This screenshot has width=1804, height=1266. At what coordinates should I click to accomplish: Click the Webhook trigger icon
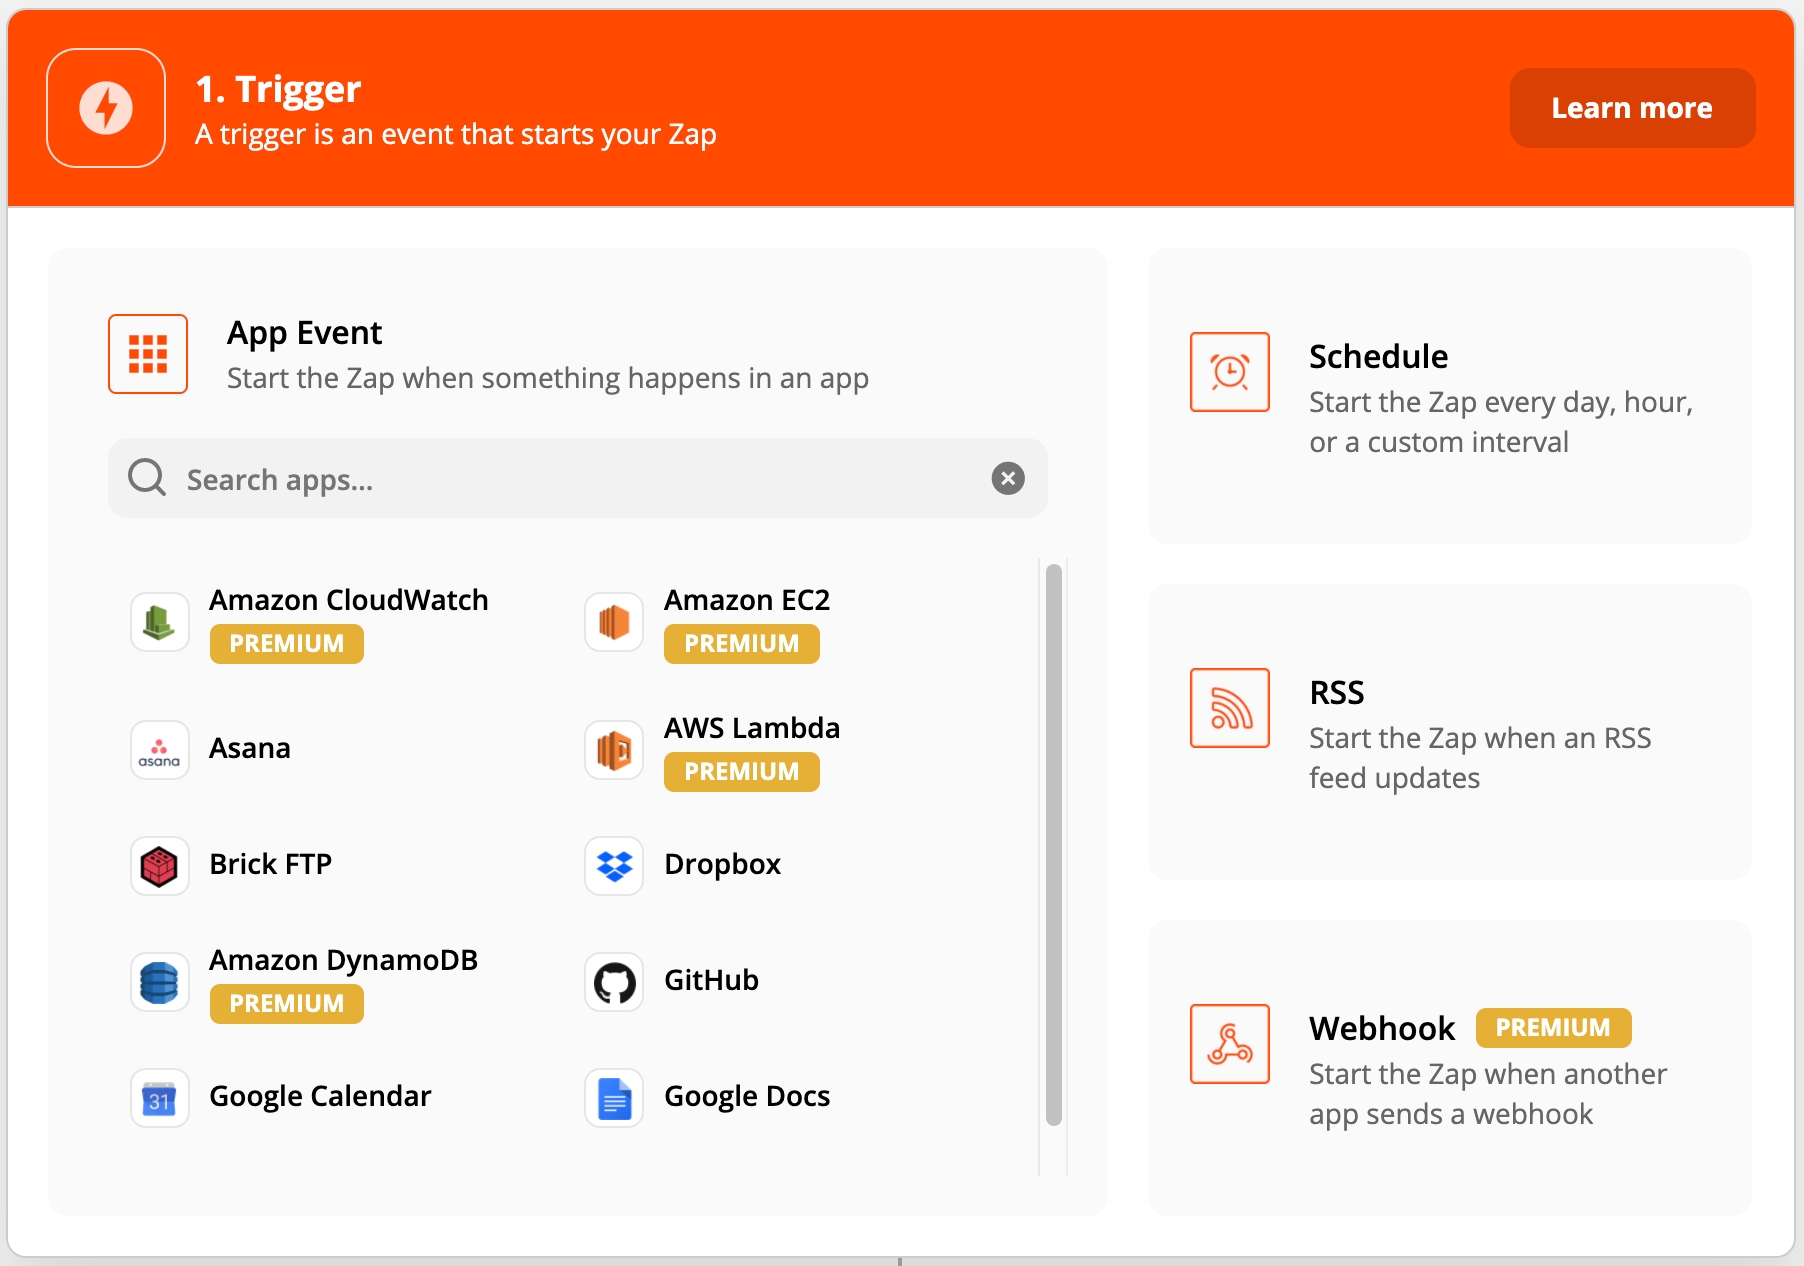click(1230, 1044)
